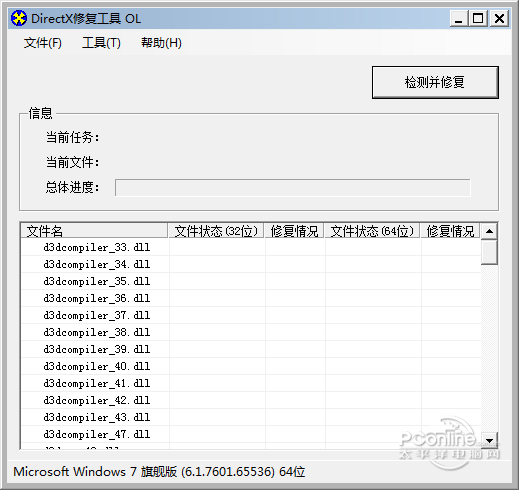Open the 帮助(H) menu
519x490 pixels.
tap(161, 43)
